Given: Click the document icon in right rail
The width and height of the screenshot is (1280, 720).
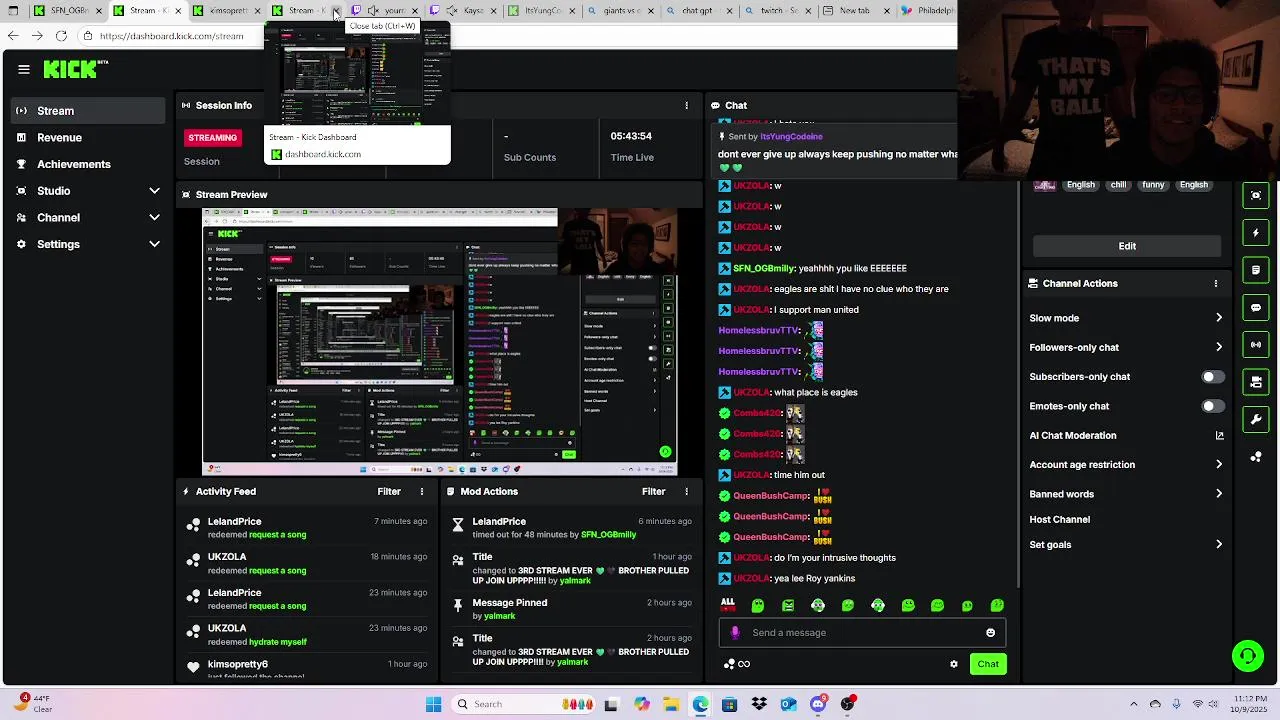Looking at the screenshot, I should tap(1256, 270).
